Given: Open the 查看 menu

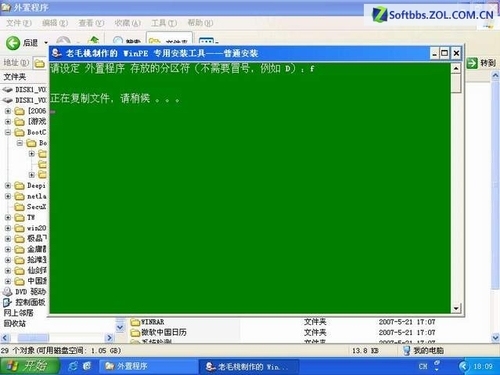Looking at the screenshot, I should (x=91, y=23).
